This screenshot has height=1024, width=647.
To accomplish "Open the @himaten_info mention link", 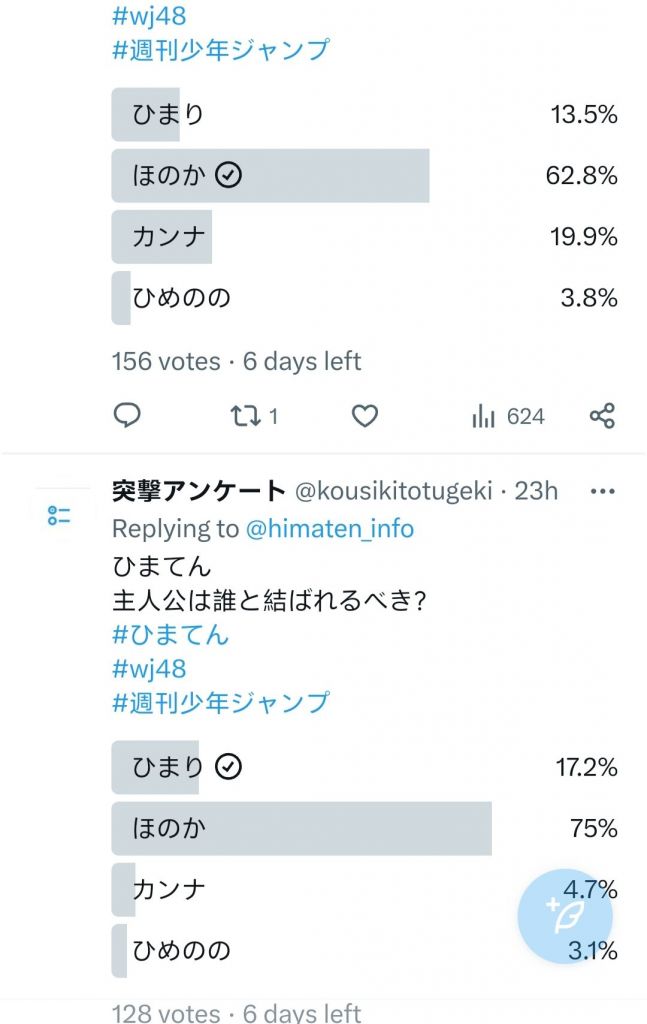I will 330,528.
